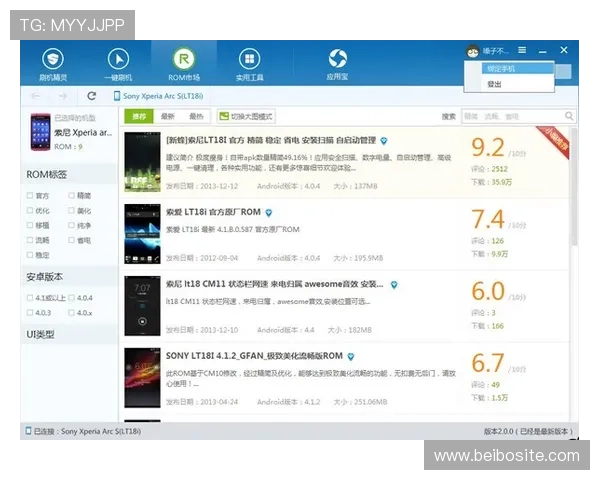Filter by Android 4.0.x checkbox
The height and width of the screenshot is (480, 600).
tap(71, 313)
